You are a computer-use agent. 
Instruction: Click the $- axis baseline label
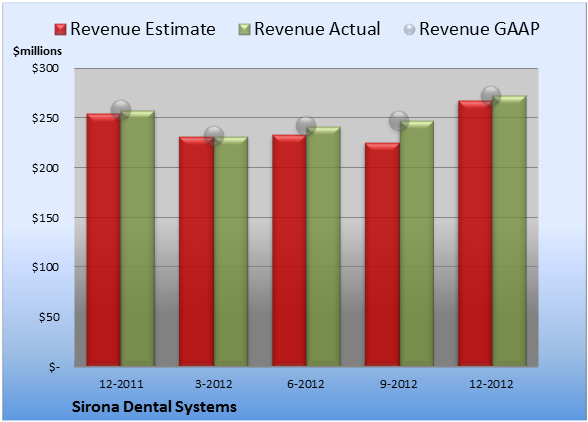click(x=54, y=367)
